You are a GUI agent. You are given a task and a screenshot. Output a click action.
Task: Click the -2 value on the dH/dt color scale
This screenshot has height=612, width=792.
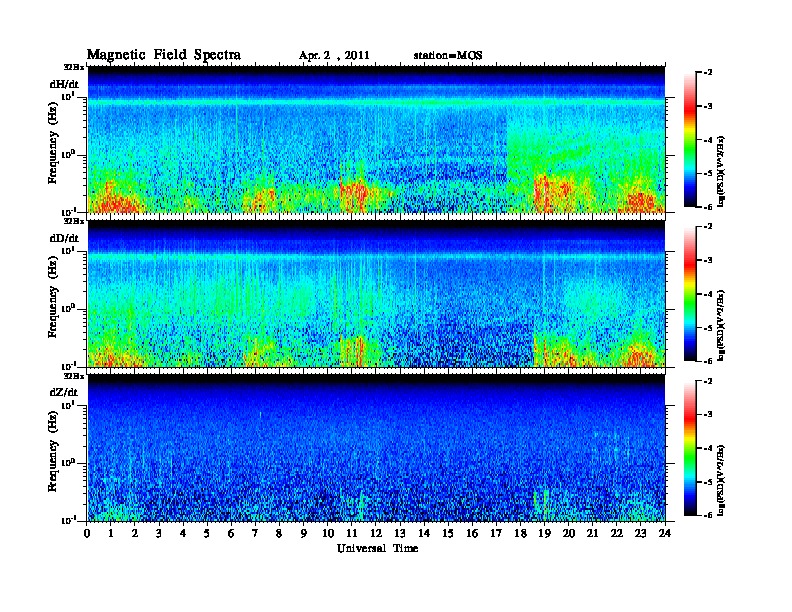click(x=708, y=73)
